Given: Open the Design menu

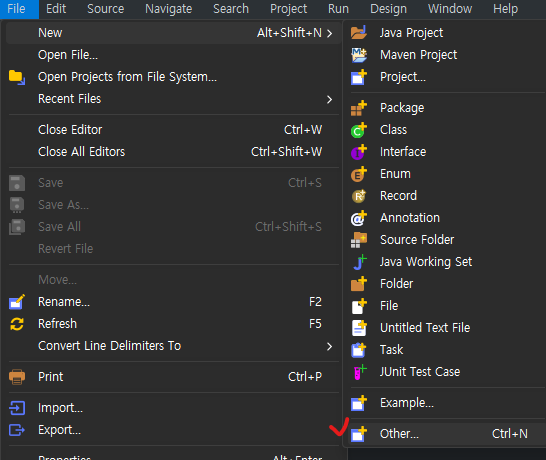Looking at the screenshot, I should click(x=389, y=9).
